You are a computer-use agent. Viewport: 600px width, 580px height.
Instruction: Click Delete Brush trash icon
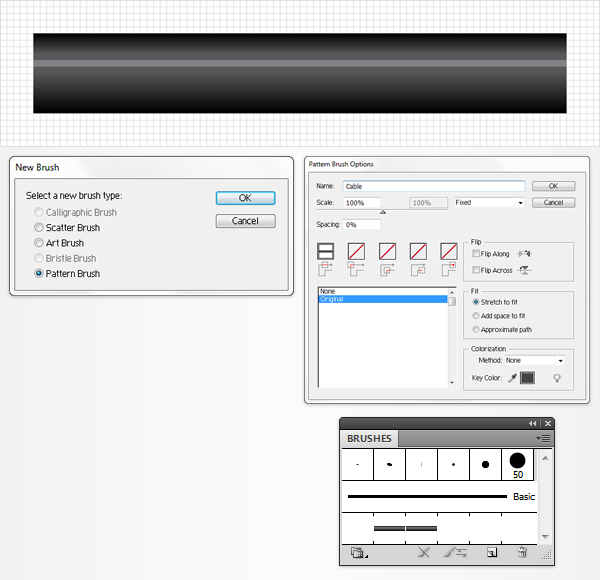tap(522, 552)
